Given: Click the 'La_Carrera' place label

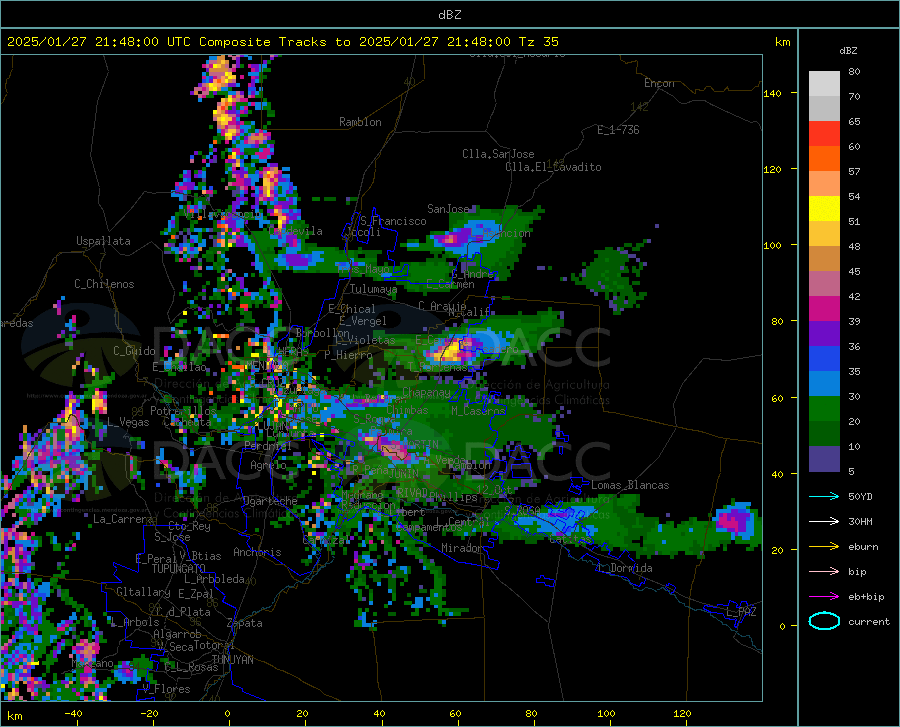Looking at the screenshot, I should coord(123,519).
